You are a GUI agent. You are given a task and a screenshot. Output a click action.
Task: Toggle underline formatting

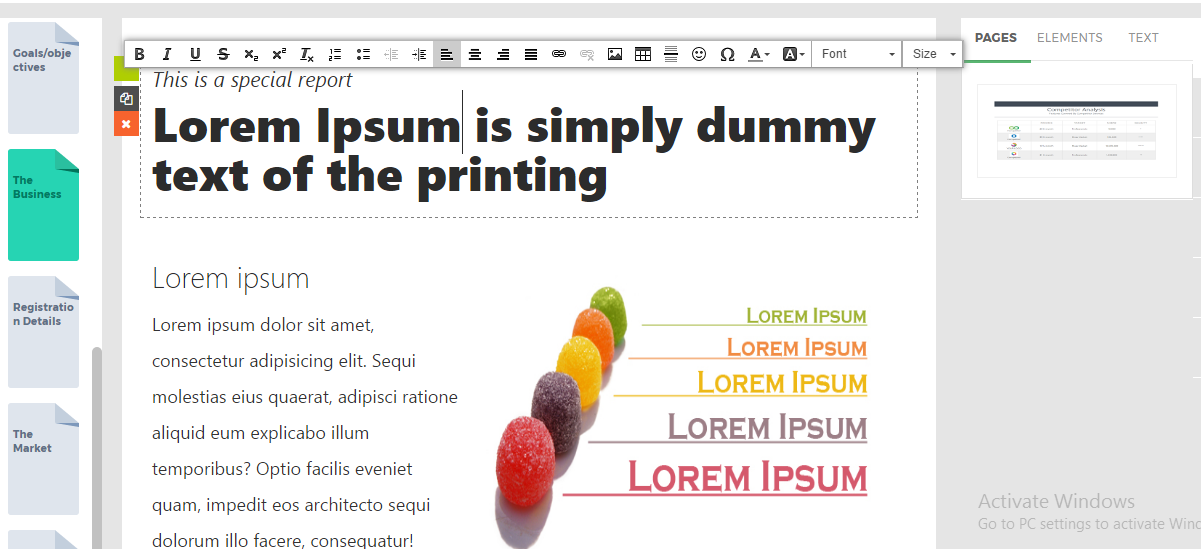pyautogui.click(x=195, y=54)
